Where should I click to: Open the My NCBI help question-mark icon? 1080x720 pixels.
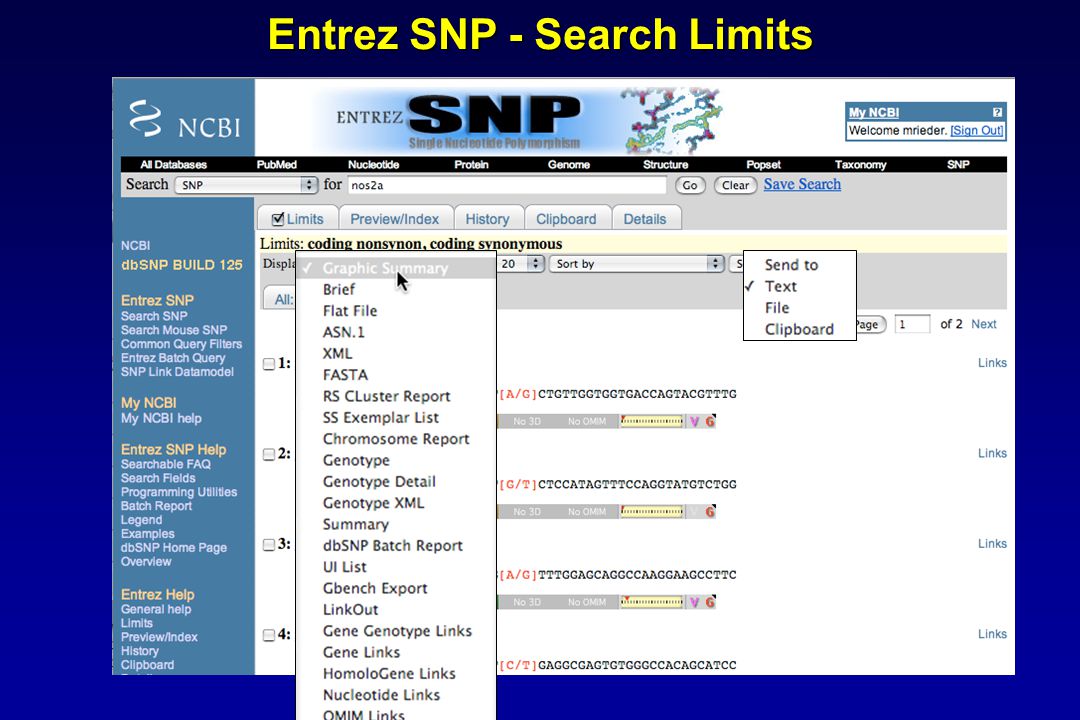[997, 112]
